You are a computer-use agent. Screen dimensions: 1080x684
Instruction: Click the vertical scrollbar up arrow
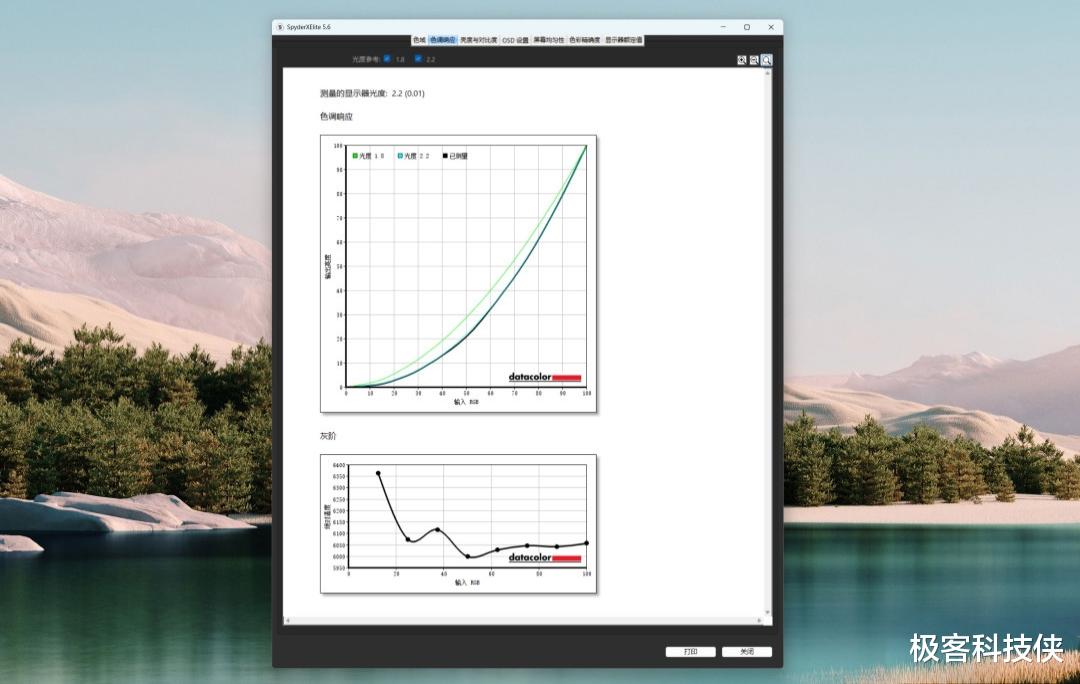click(768, 72)
